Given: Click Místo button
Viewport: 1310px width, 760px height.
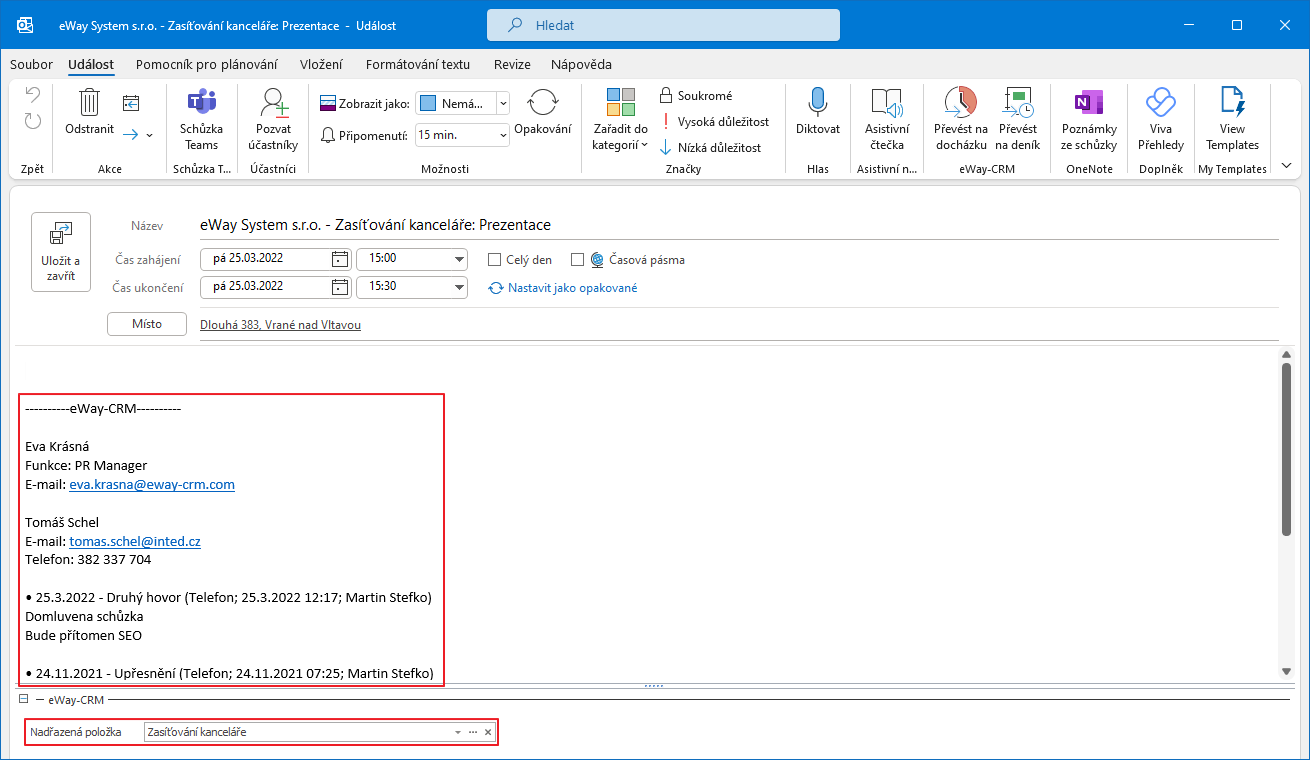Looking at the screenshot, I should pyautogui.click(x=147, y=324).
